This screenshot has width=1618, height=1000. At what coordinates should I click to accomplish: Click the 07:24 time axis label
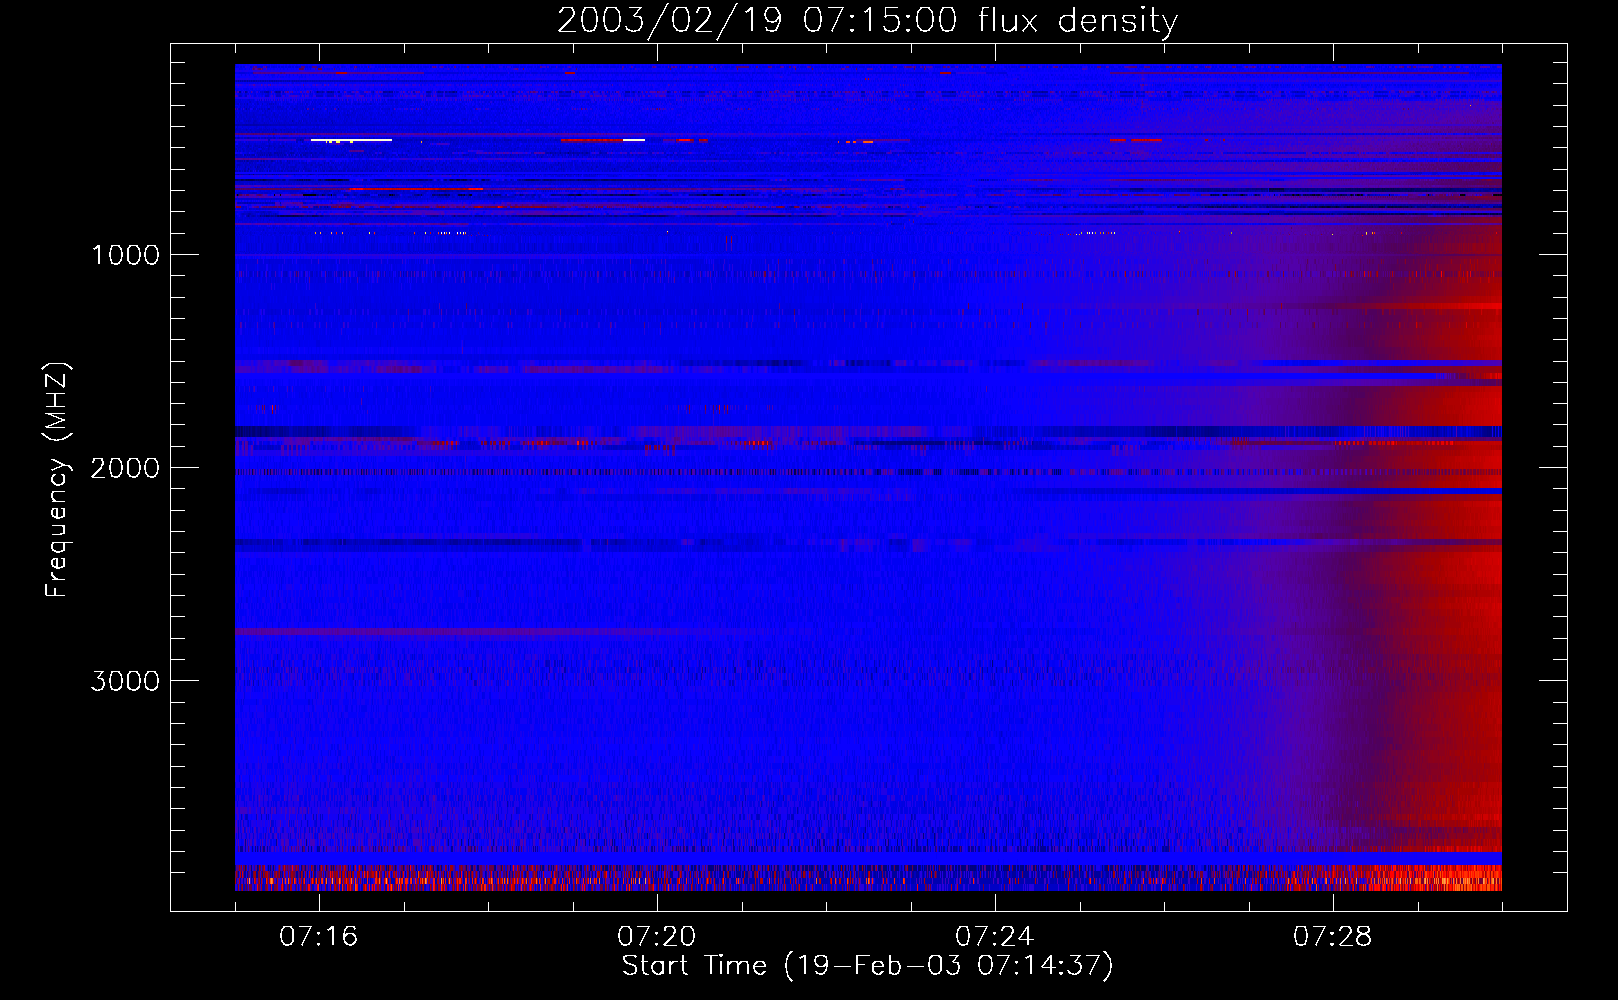tap(995, 937)
